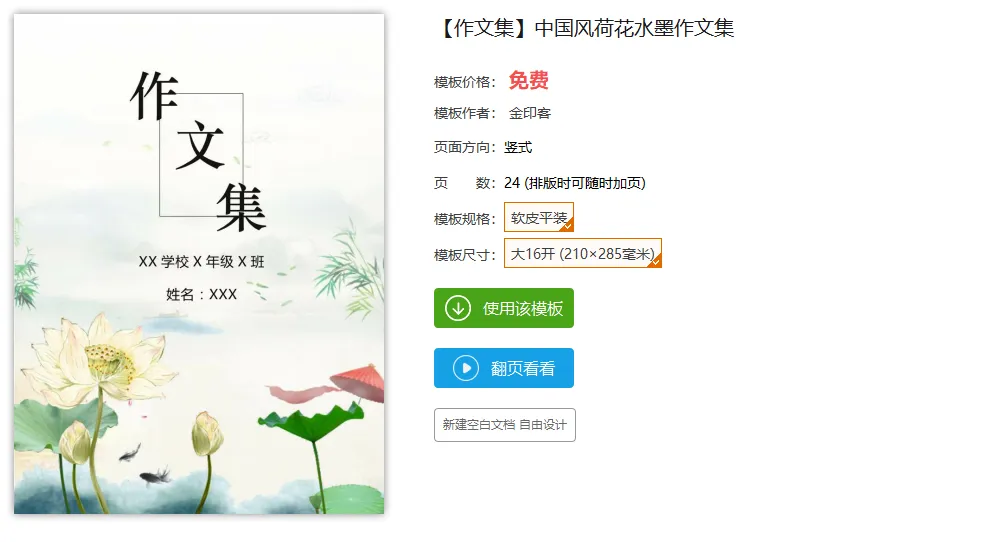
Task: Click the page count text 24 (排版时可随时加页)
Action: point(575,183)
